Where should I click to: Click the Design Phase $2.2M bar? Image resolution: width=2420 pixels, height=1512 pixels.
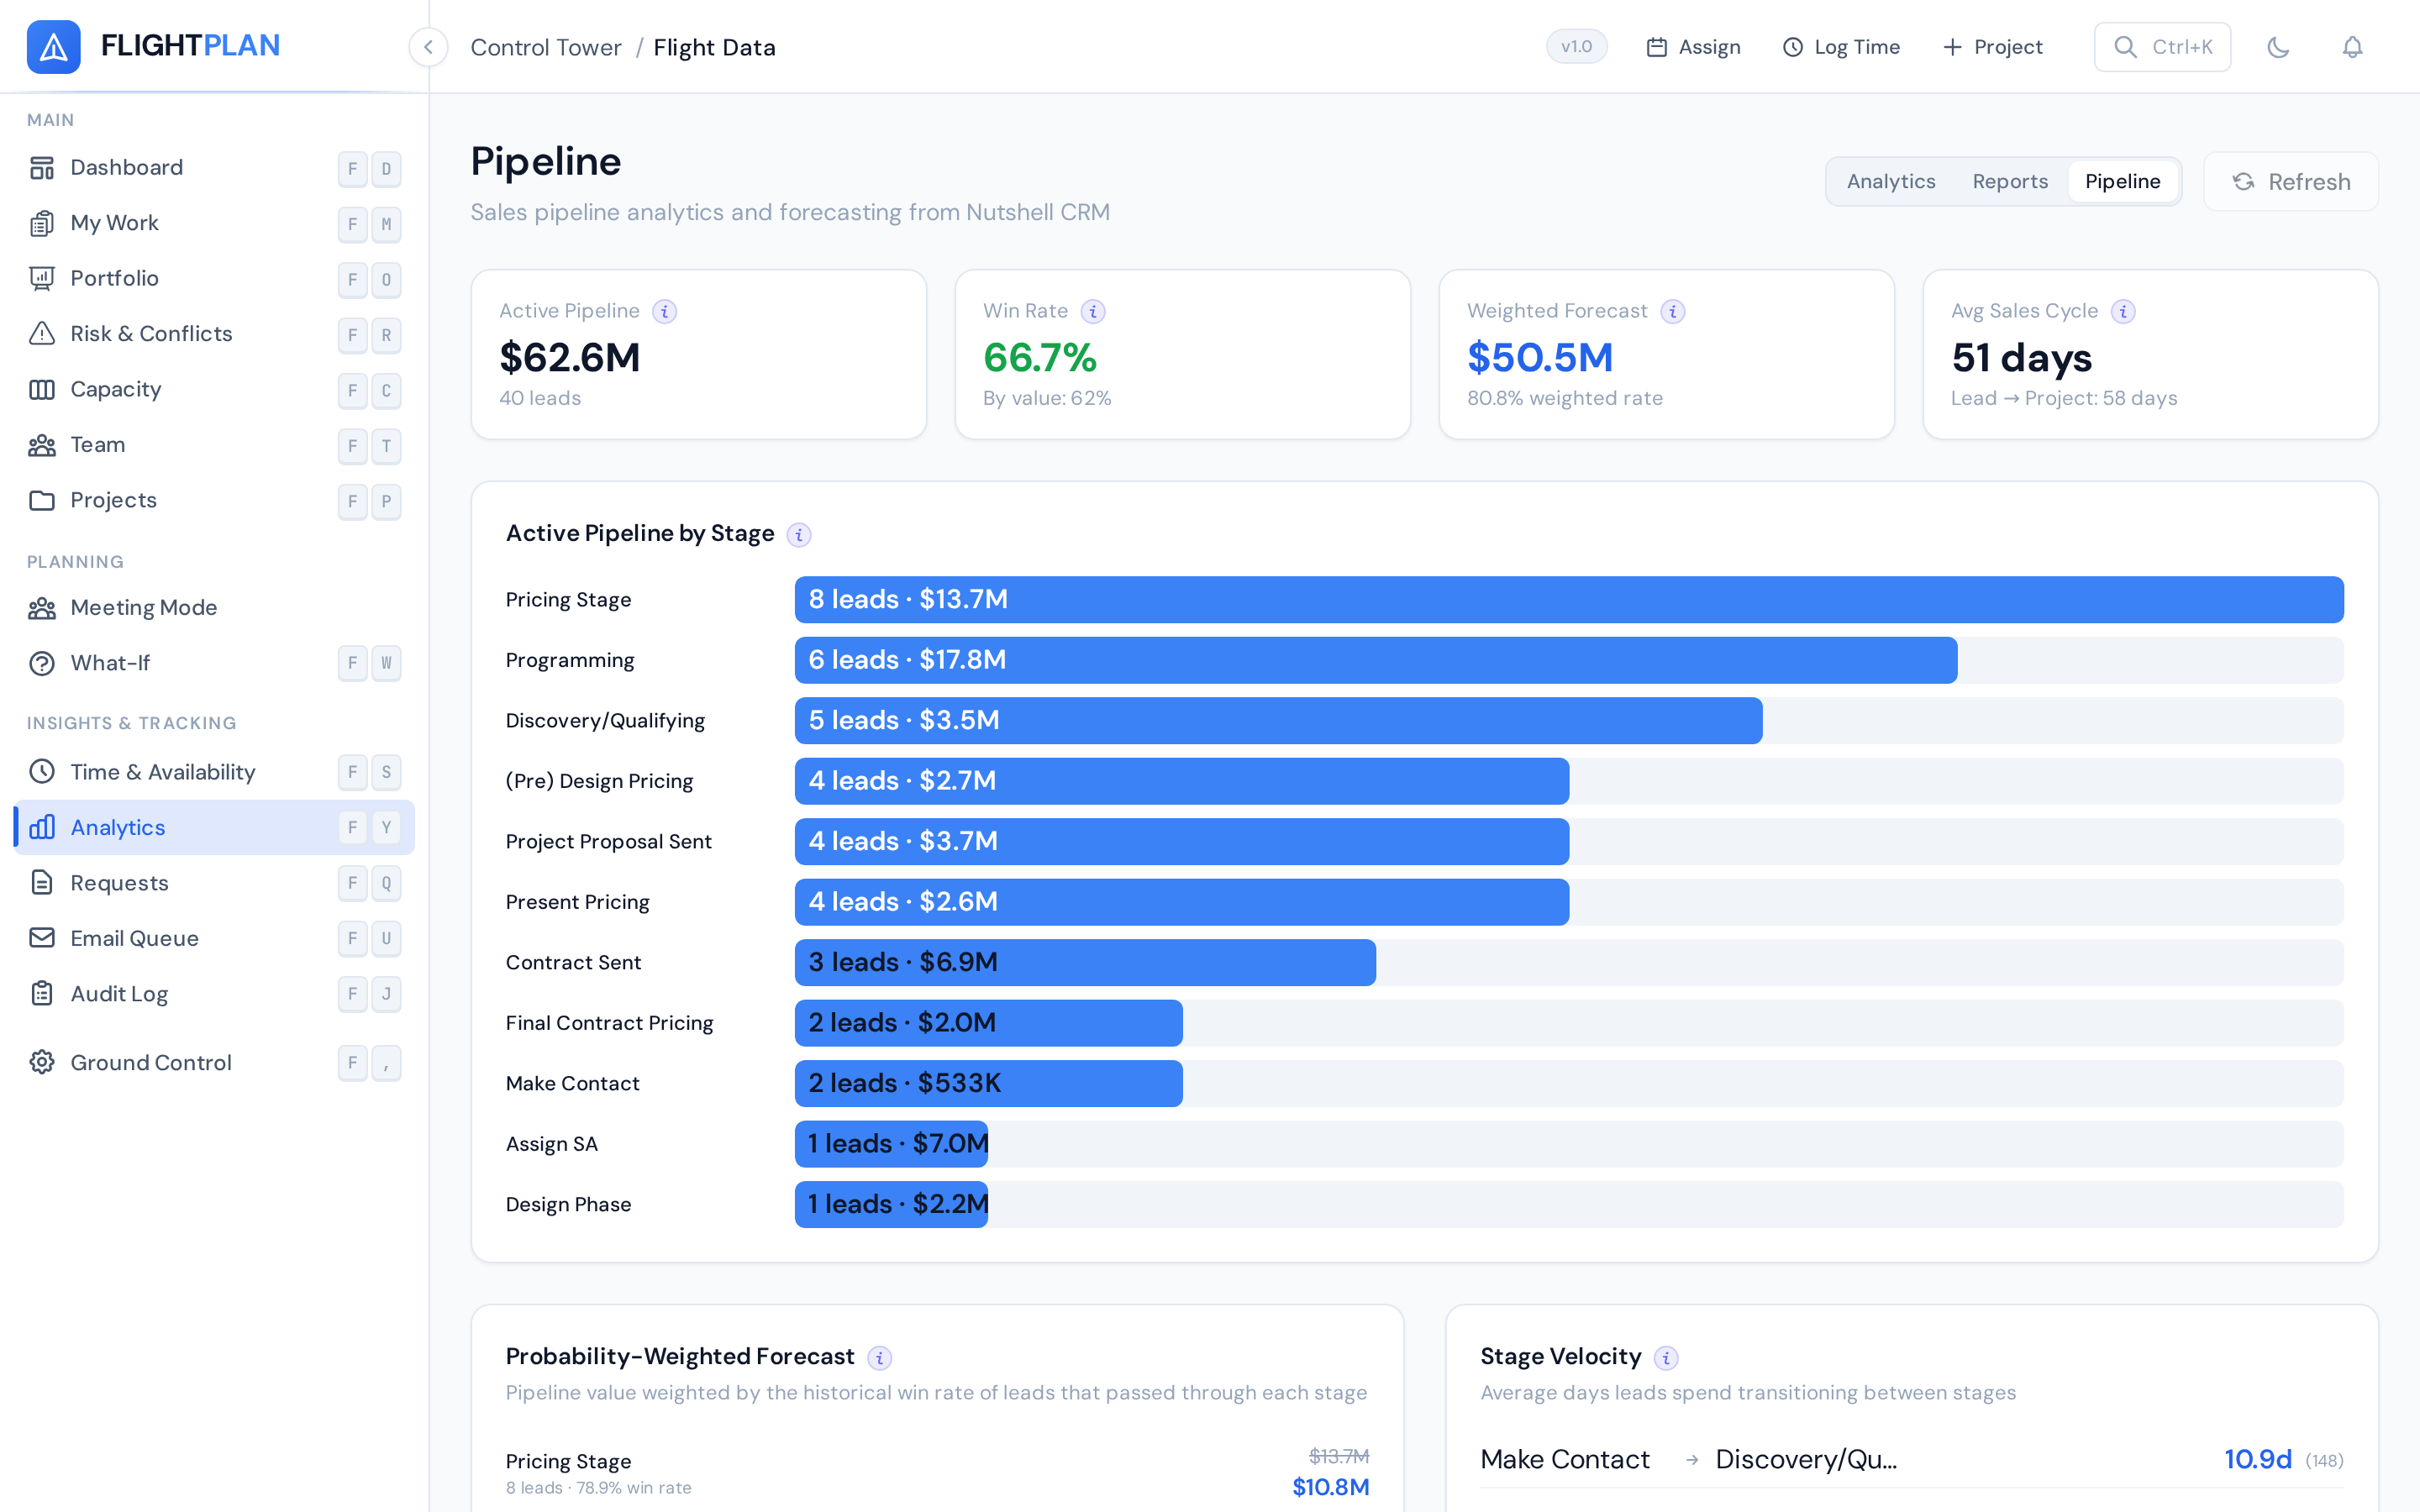click(892, 1205)
